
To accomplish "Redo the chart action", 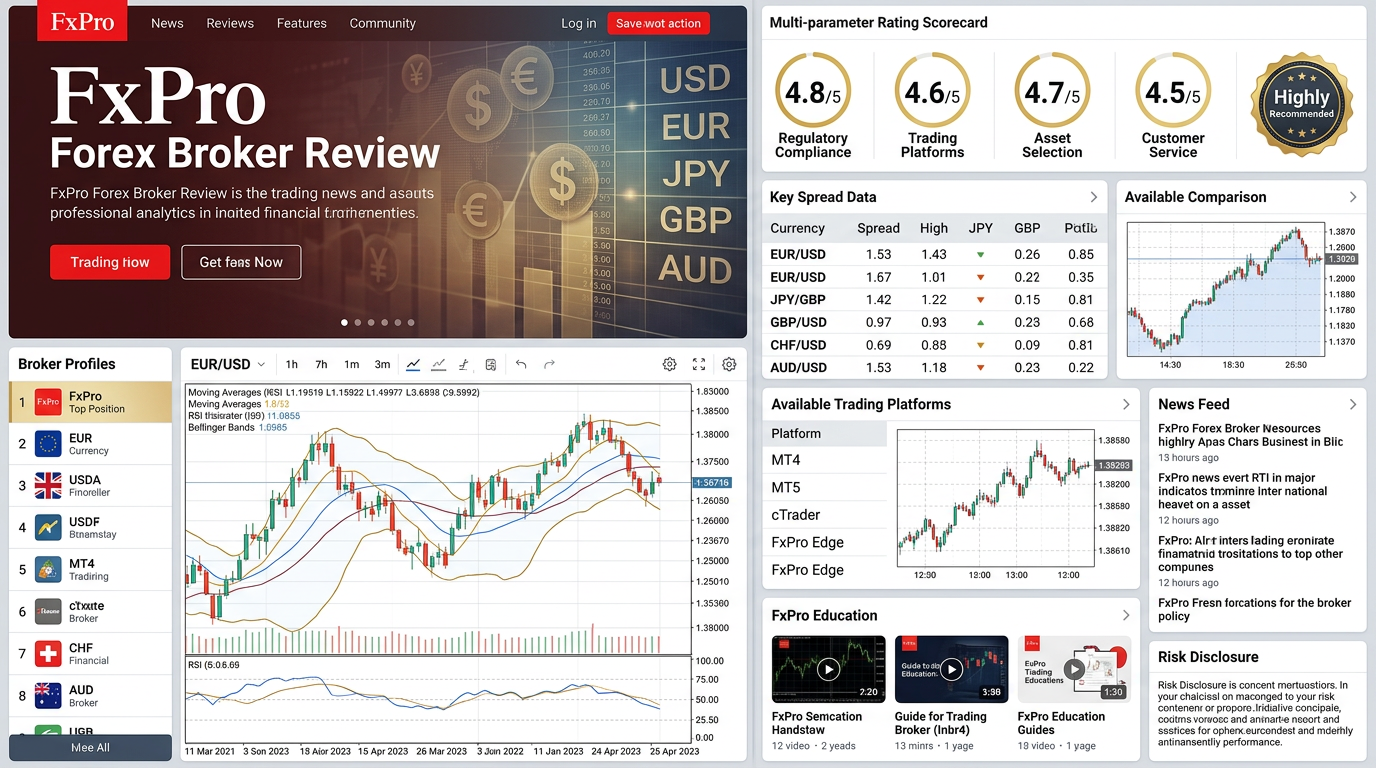I will tap(549, 364).
